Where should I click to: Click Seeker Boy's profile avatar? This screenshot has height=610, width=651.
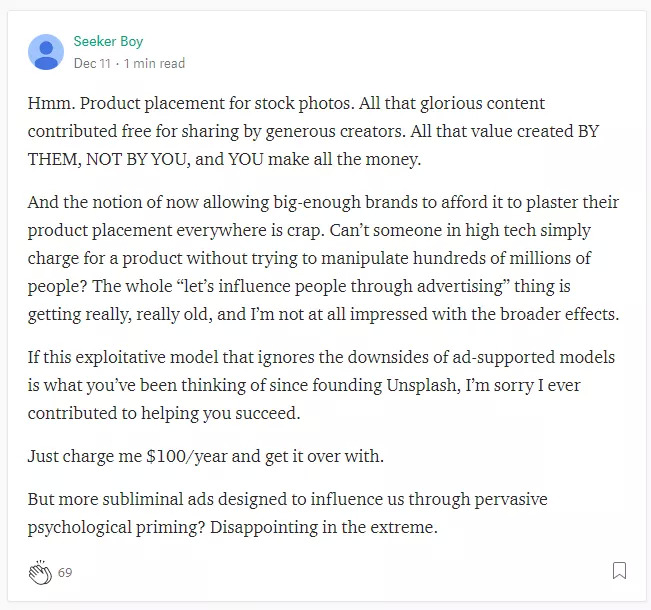tap(46, 52)
